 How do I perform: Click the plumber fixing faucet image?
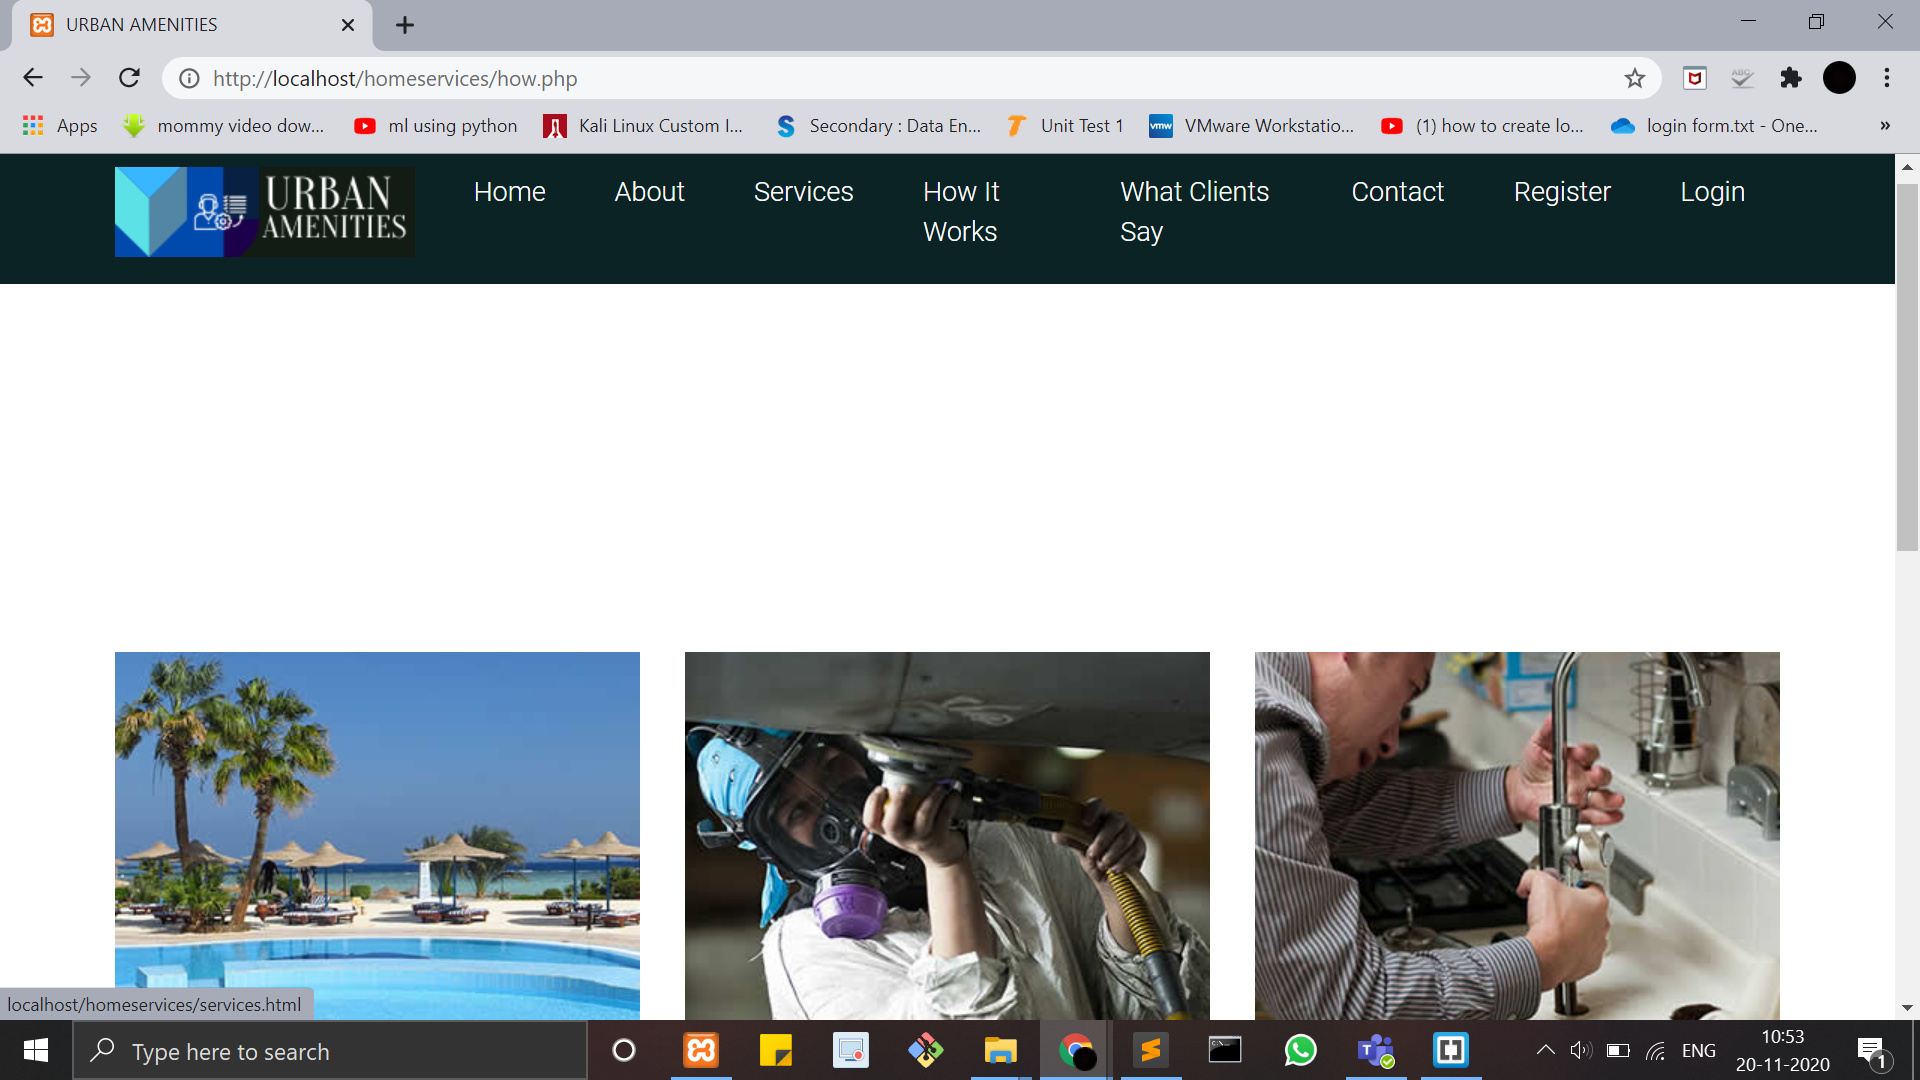(1516, 835)
